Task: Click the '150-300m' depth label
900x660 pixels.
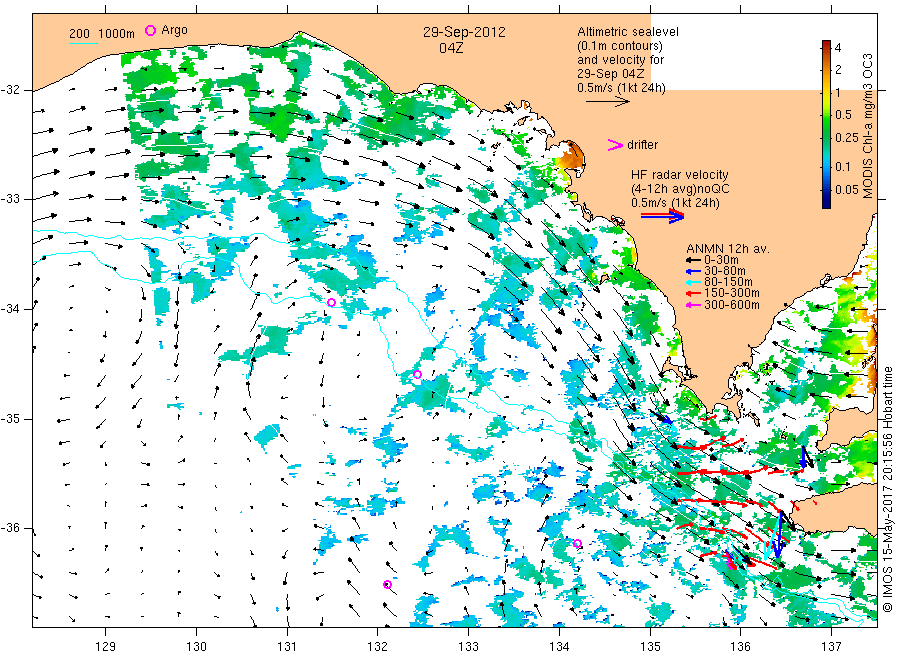Action: (x=732, y=294)
